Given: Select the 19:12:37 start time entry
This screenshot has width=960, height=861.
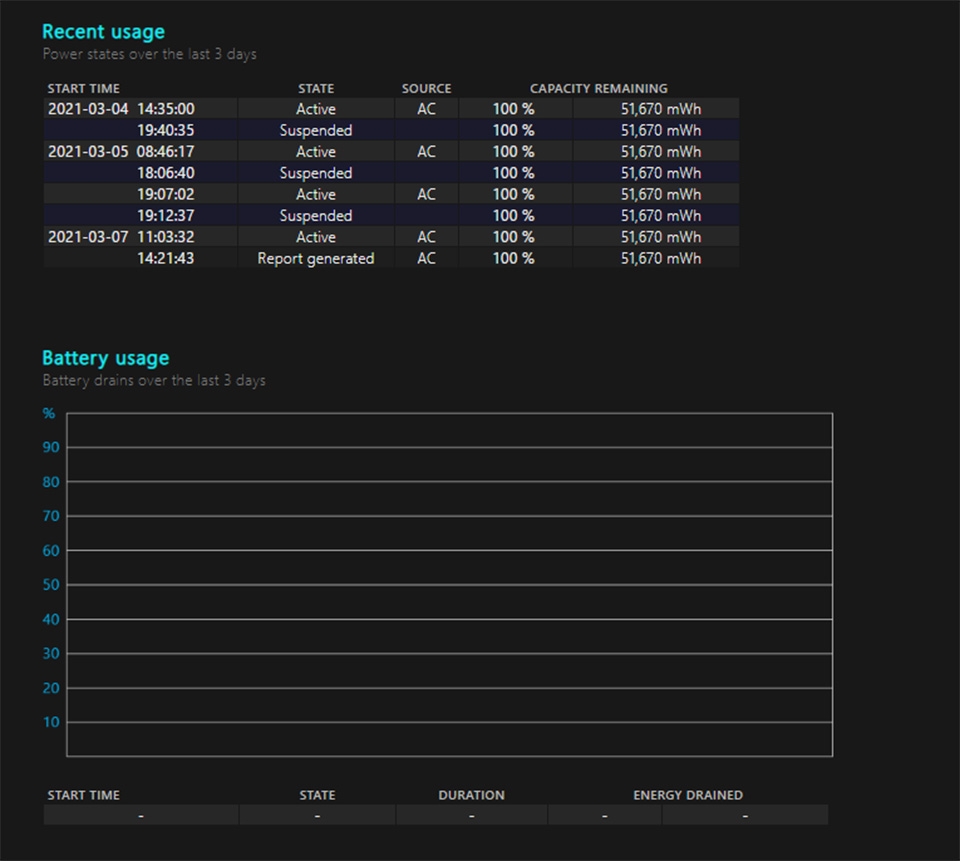Looking at the screenshot, I should click(165, 216).
